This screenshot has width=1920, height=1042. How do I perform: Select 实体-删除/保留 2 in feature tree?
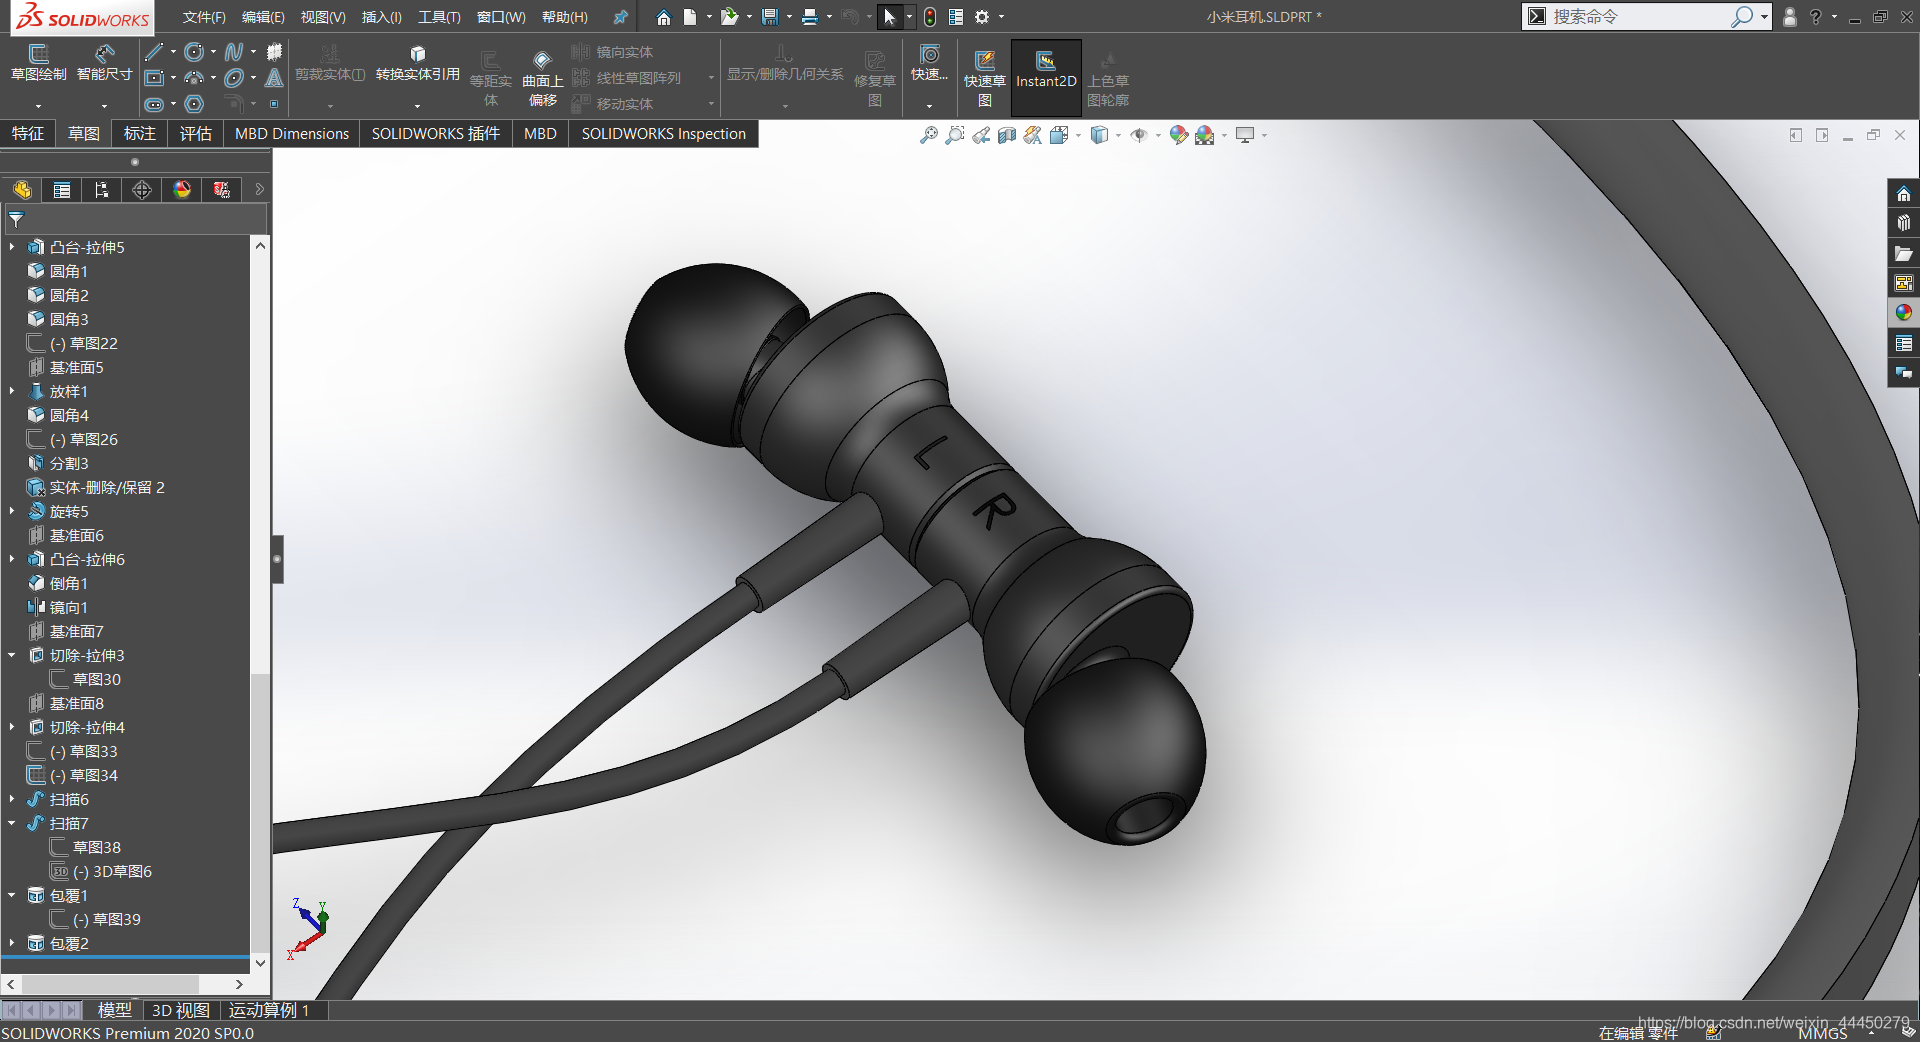pyautogui.click(x=96, y=487)
